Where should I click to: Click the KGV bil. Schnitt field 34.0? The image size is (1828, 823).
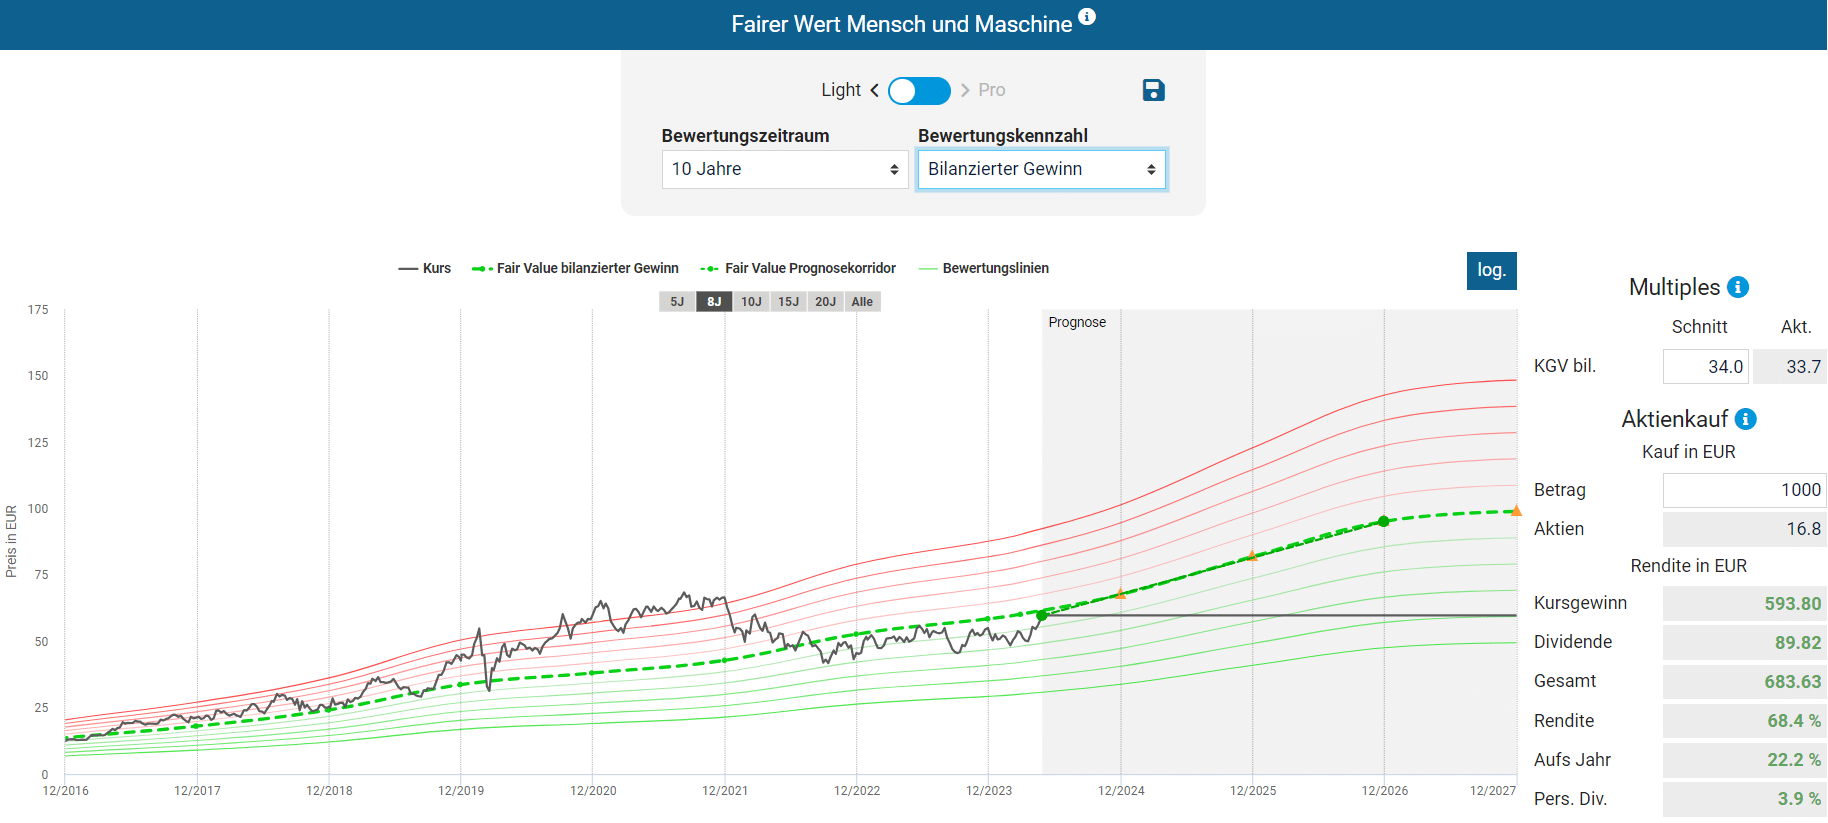pos(1705,367)
